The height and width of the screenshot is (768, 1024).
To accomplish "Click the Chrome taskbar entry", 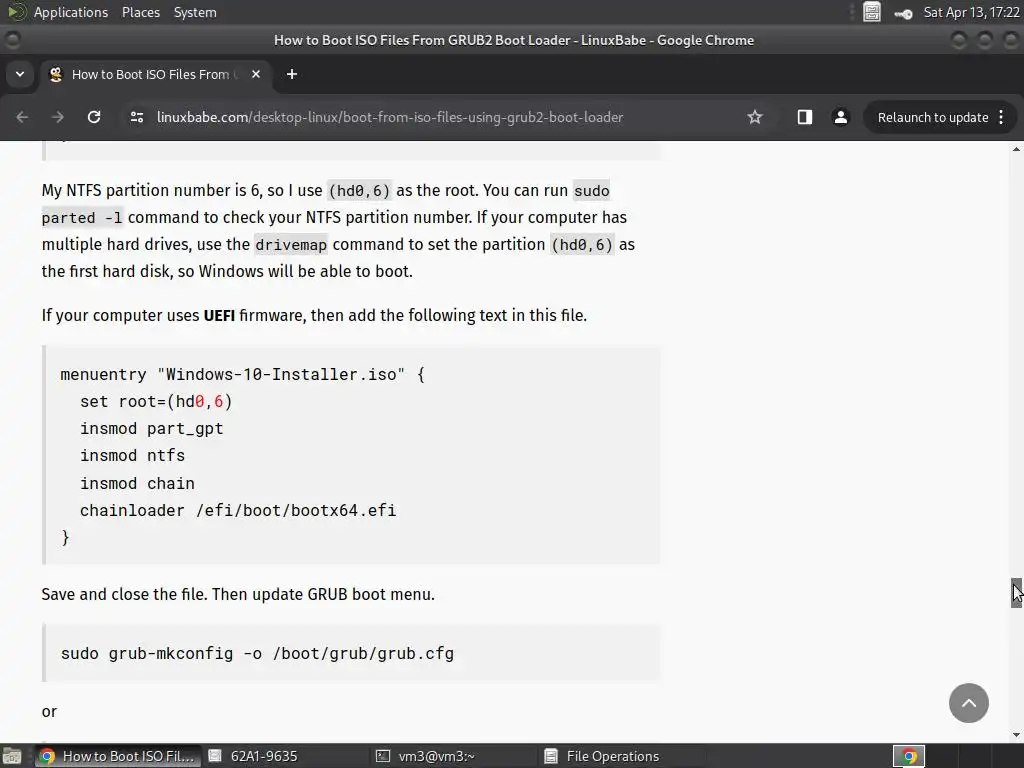I will click(118, 756).
